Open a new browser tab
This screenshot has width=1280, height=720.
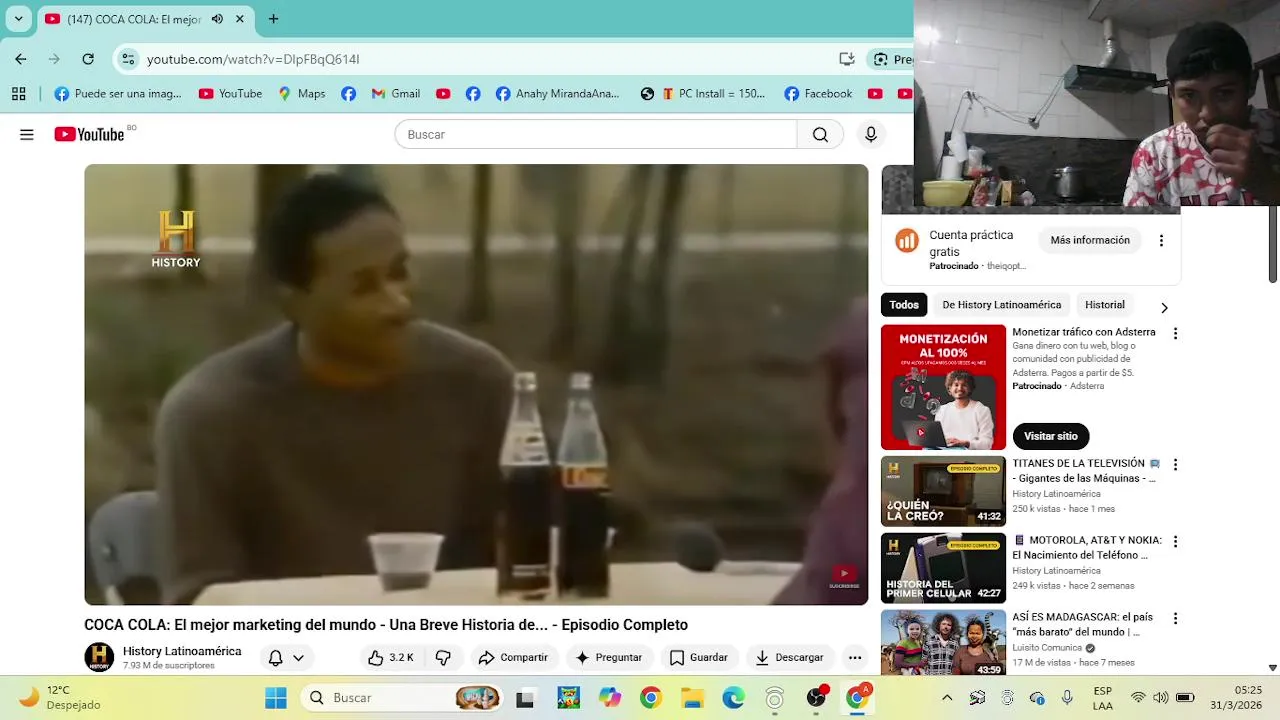[x=273, y=19]
